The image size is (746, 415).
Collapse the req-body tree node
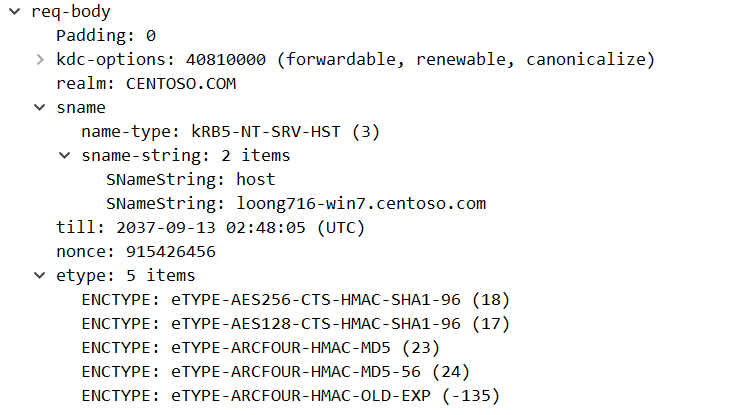14,12
